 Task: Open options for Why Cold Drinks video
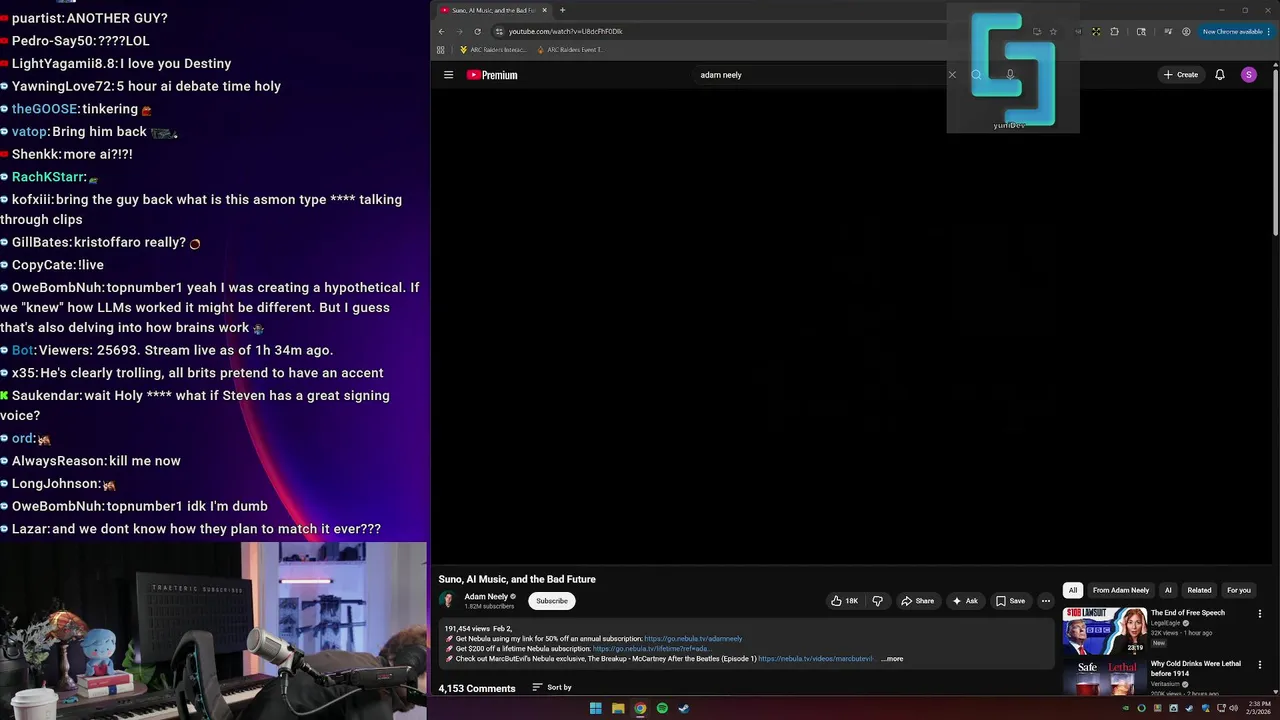click(1259, 664)
